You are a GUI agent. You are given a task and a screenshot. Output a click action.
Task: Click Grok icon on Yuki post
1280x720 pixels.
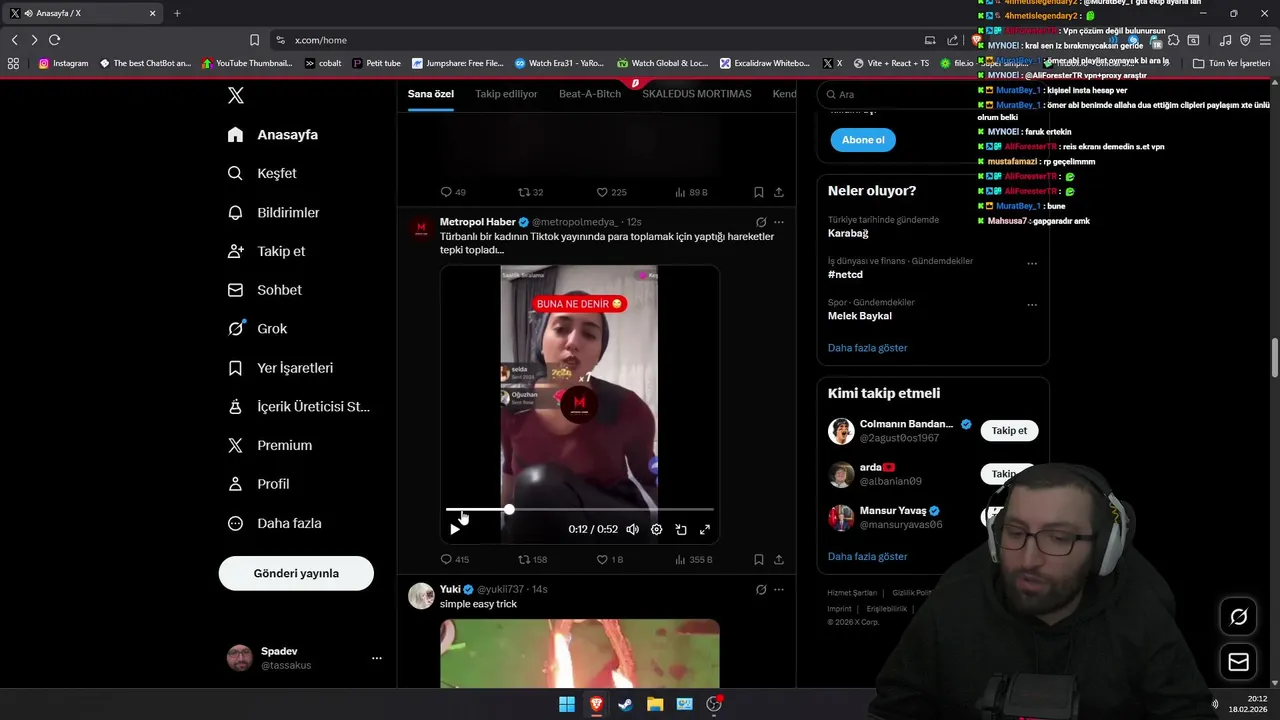761,590
